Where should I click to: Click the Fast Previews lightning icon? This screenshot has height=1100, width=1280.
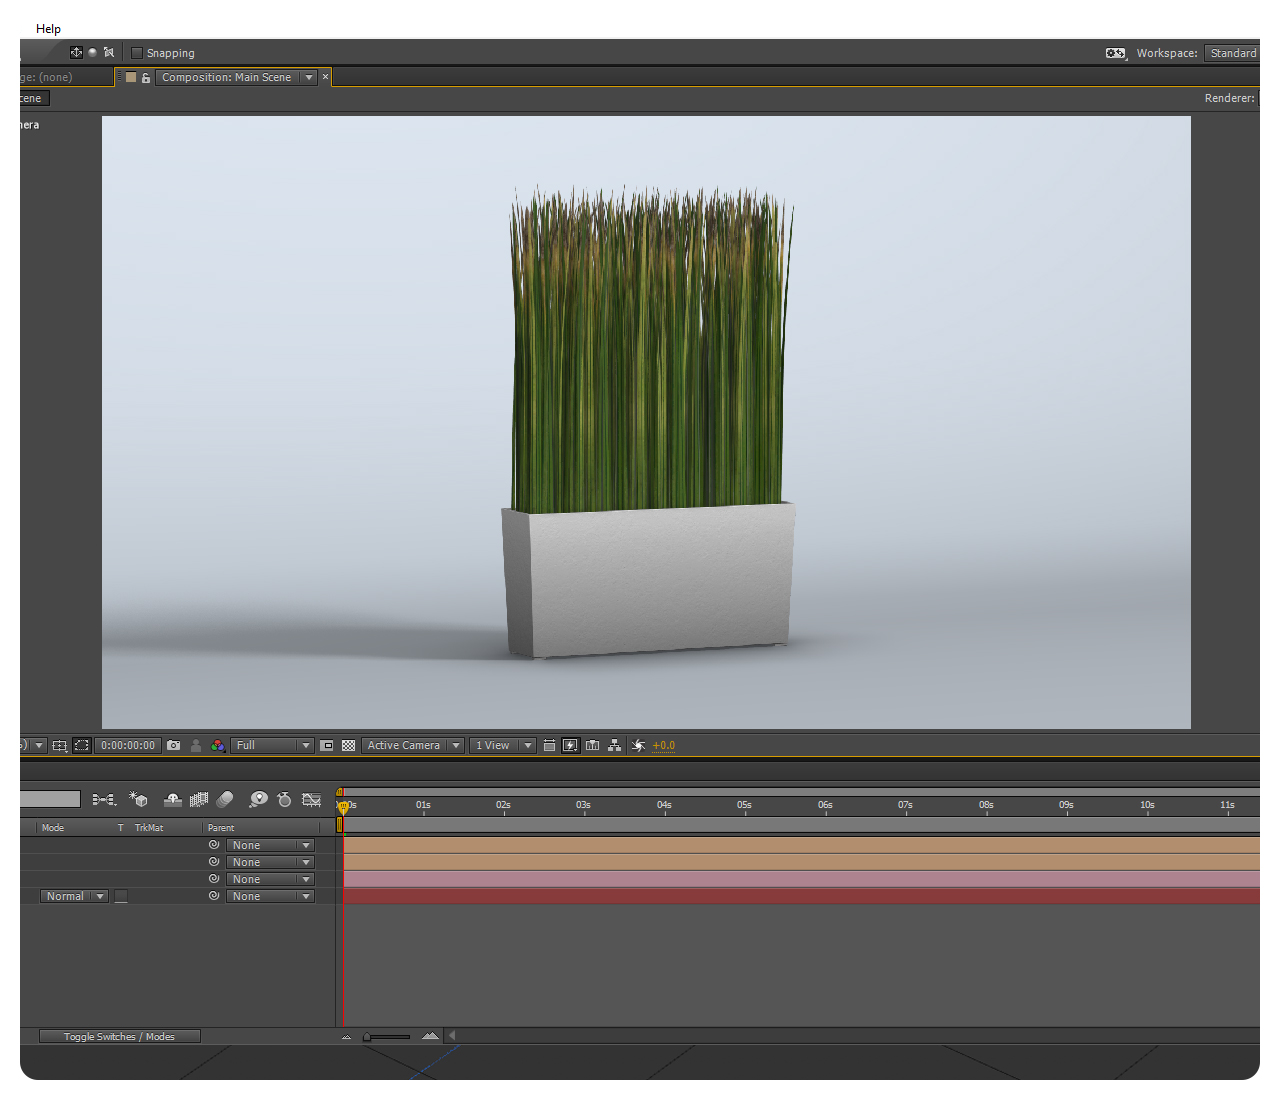pos(570,746)
